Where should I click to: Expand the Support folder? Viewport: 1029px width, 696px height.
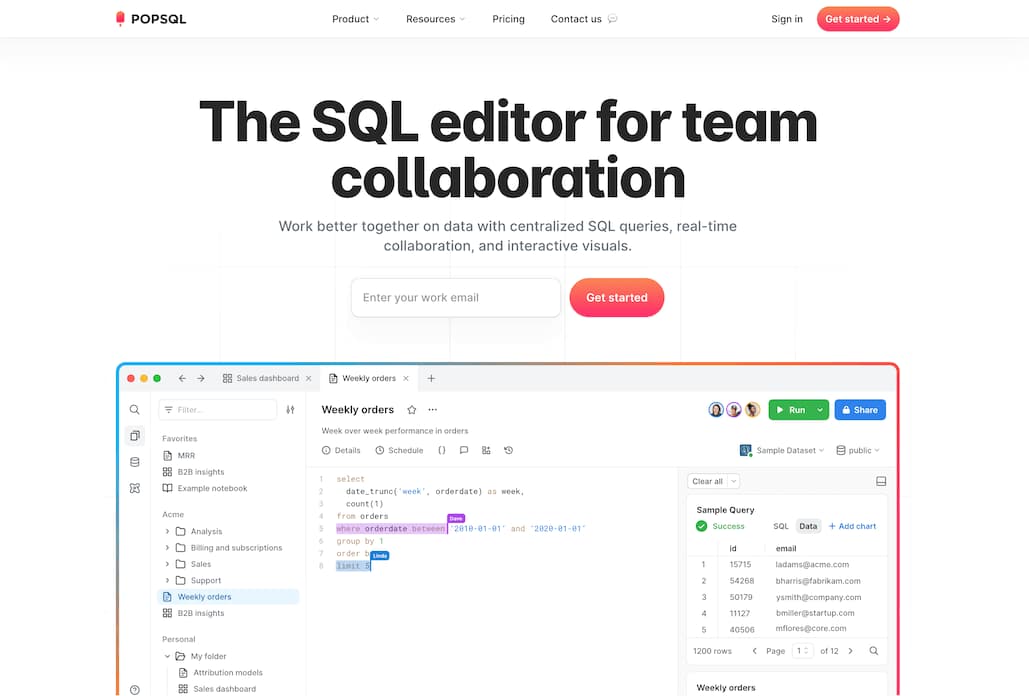(167, 581)
